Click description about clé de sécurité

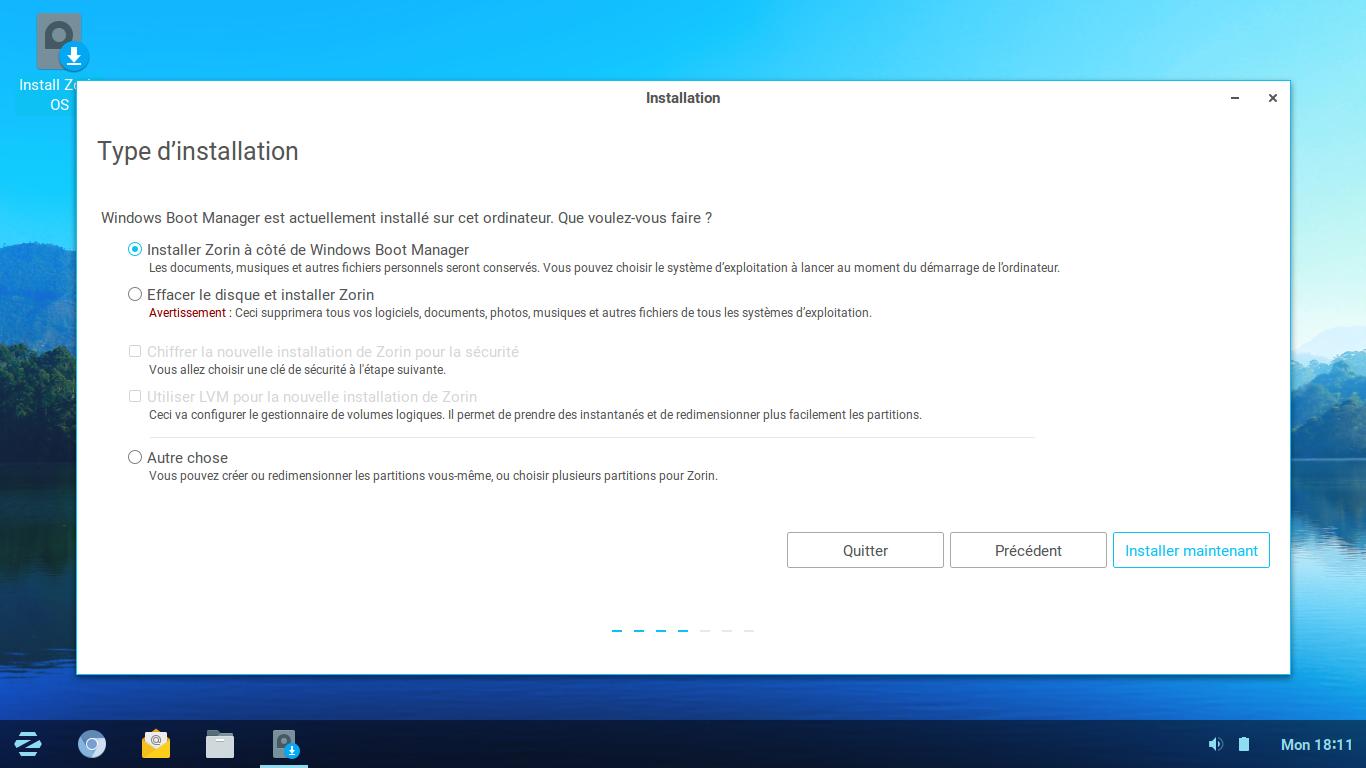pyautogui.click(x=297, y=370)
